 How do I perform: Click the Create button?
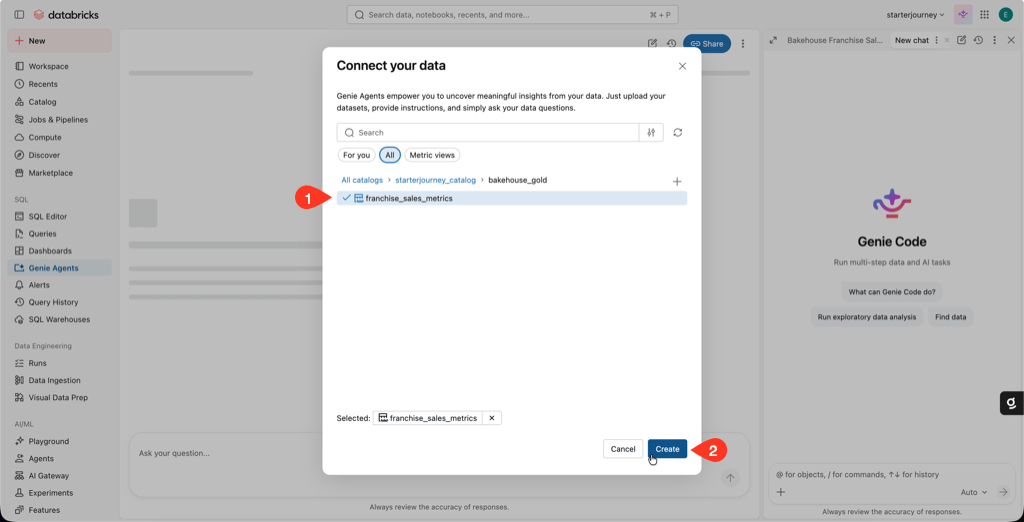click(667, 449)
